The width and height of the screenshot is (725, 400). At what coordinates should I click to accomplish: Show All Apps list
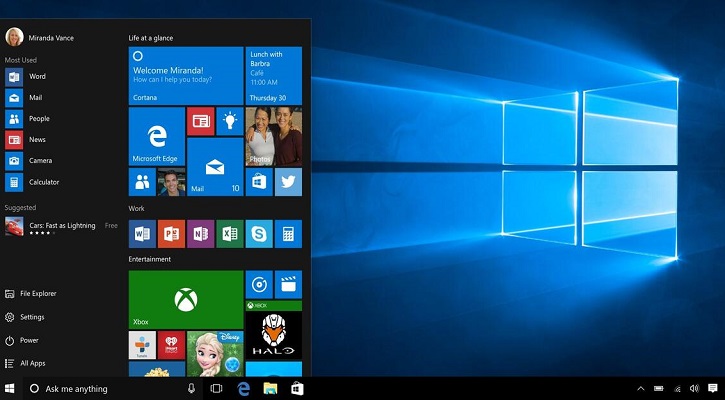(x=25, y=363)
